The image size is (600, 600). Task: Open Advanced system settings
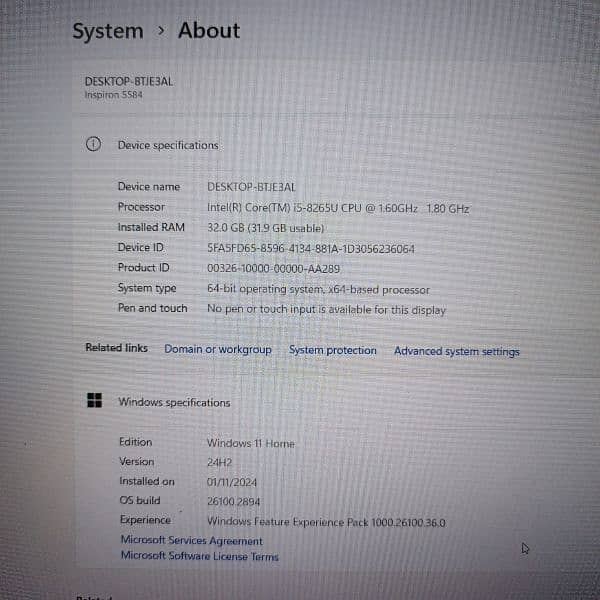click(x=456, y=351)
